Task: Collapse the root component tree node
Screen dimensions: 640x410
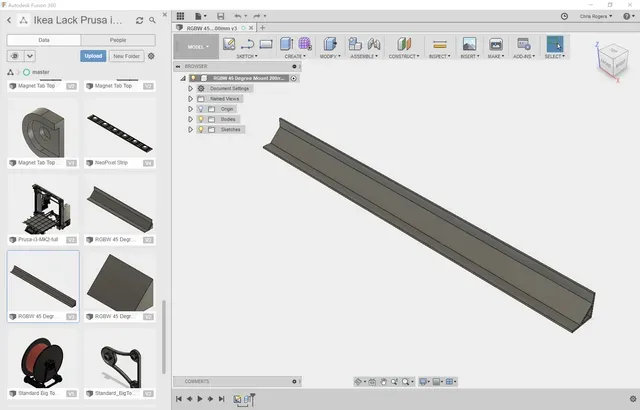Action: (183, 78)
